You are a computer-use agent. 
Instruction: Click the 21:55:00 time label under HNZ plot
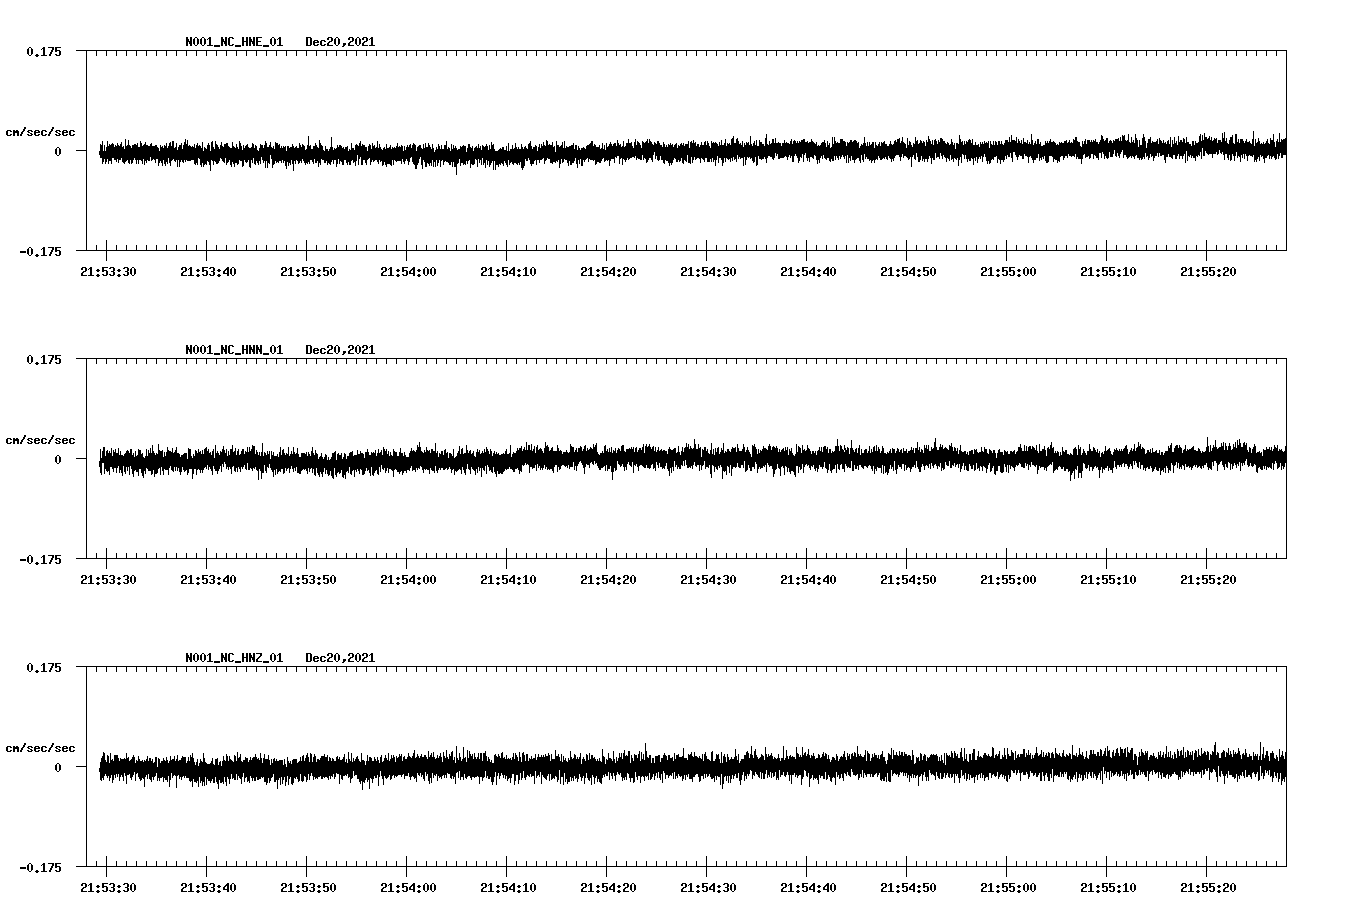tap(1008, 888)
